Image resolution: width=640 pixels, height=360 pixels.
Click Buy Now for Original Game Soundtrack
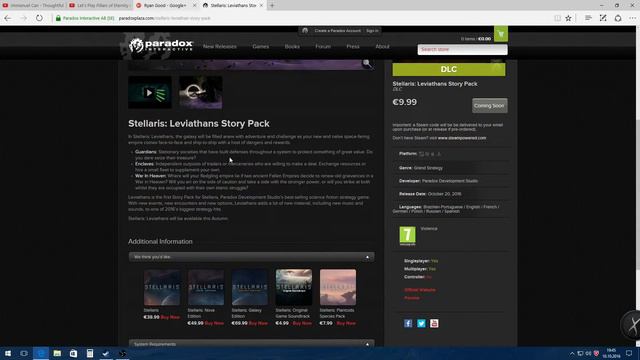tap(302, 323)
